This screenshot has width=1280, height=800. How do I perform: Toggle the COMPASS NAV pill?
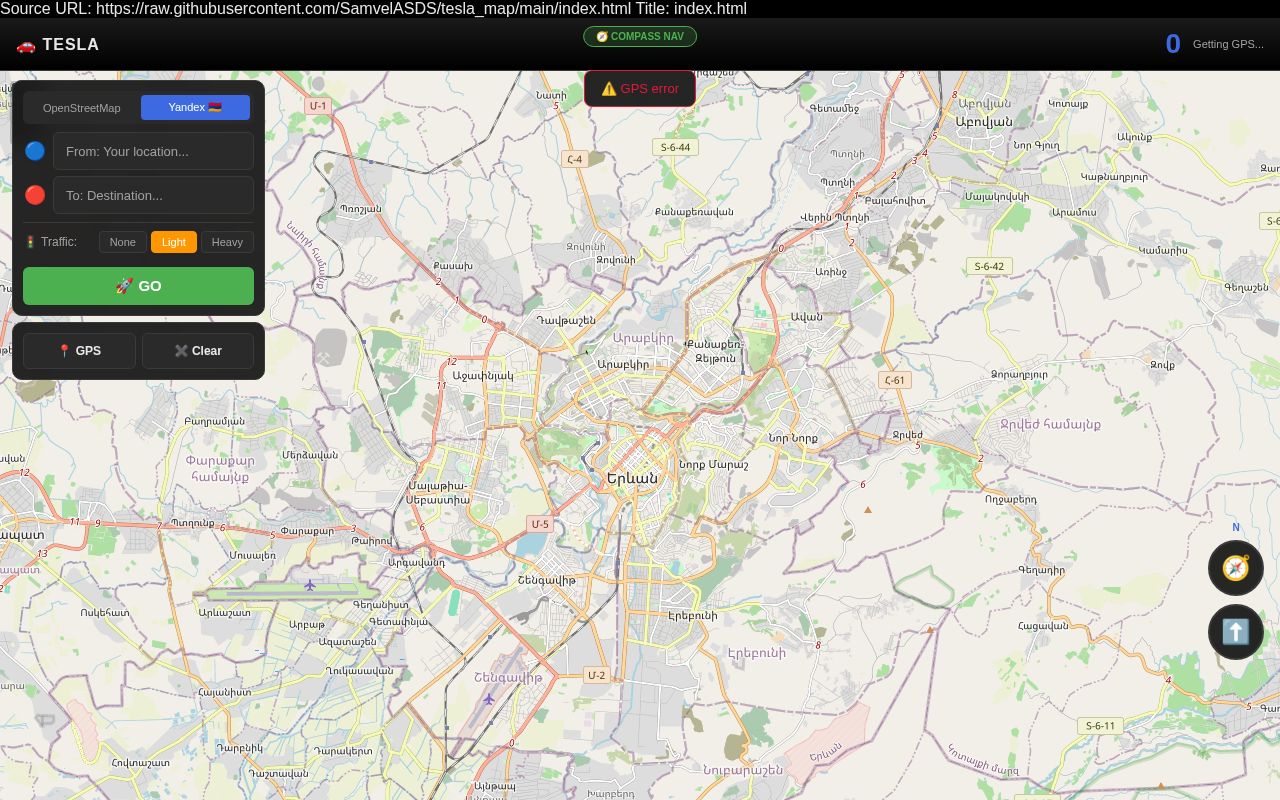pos(640,36)
